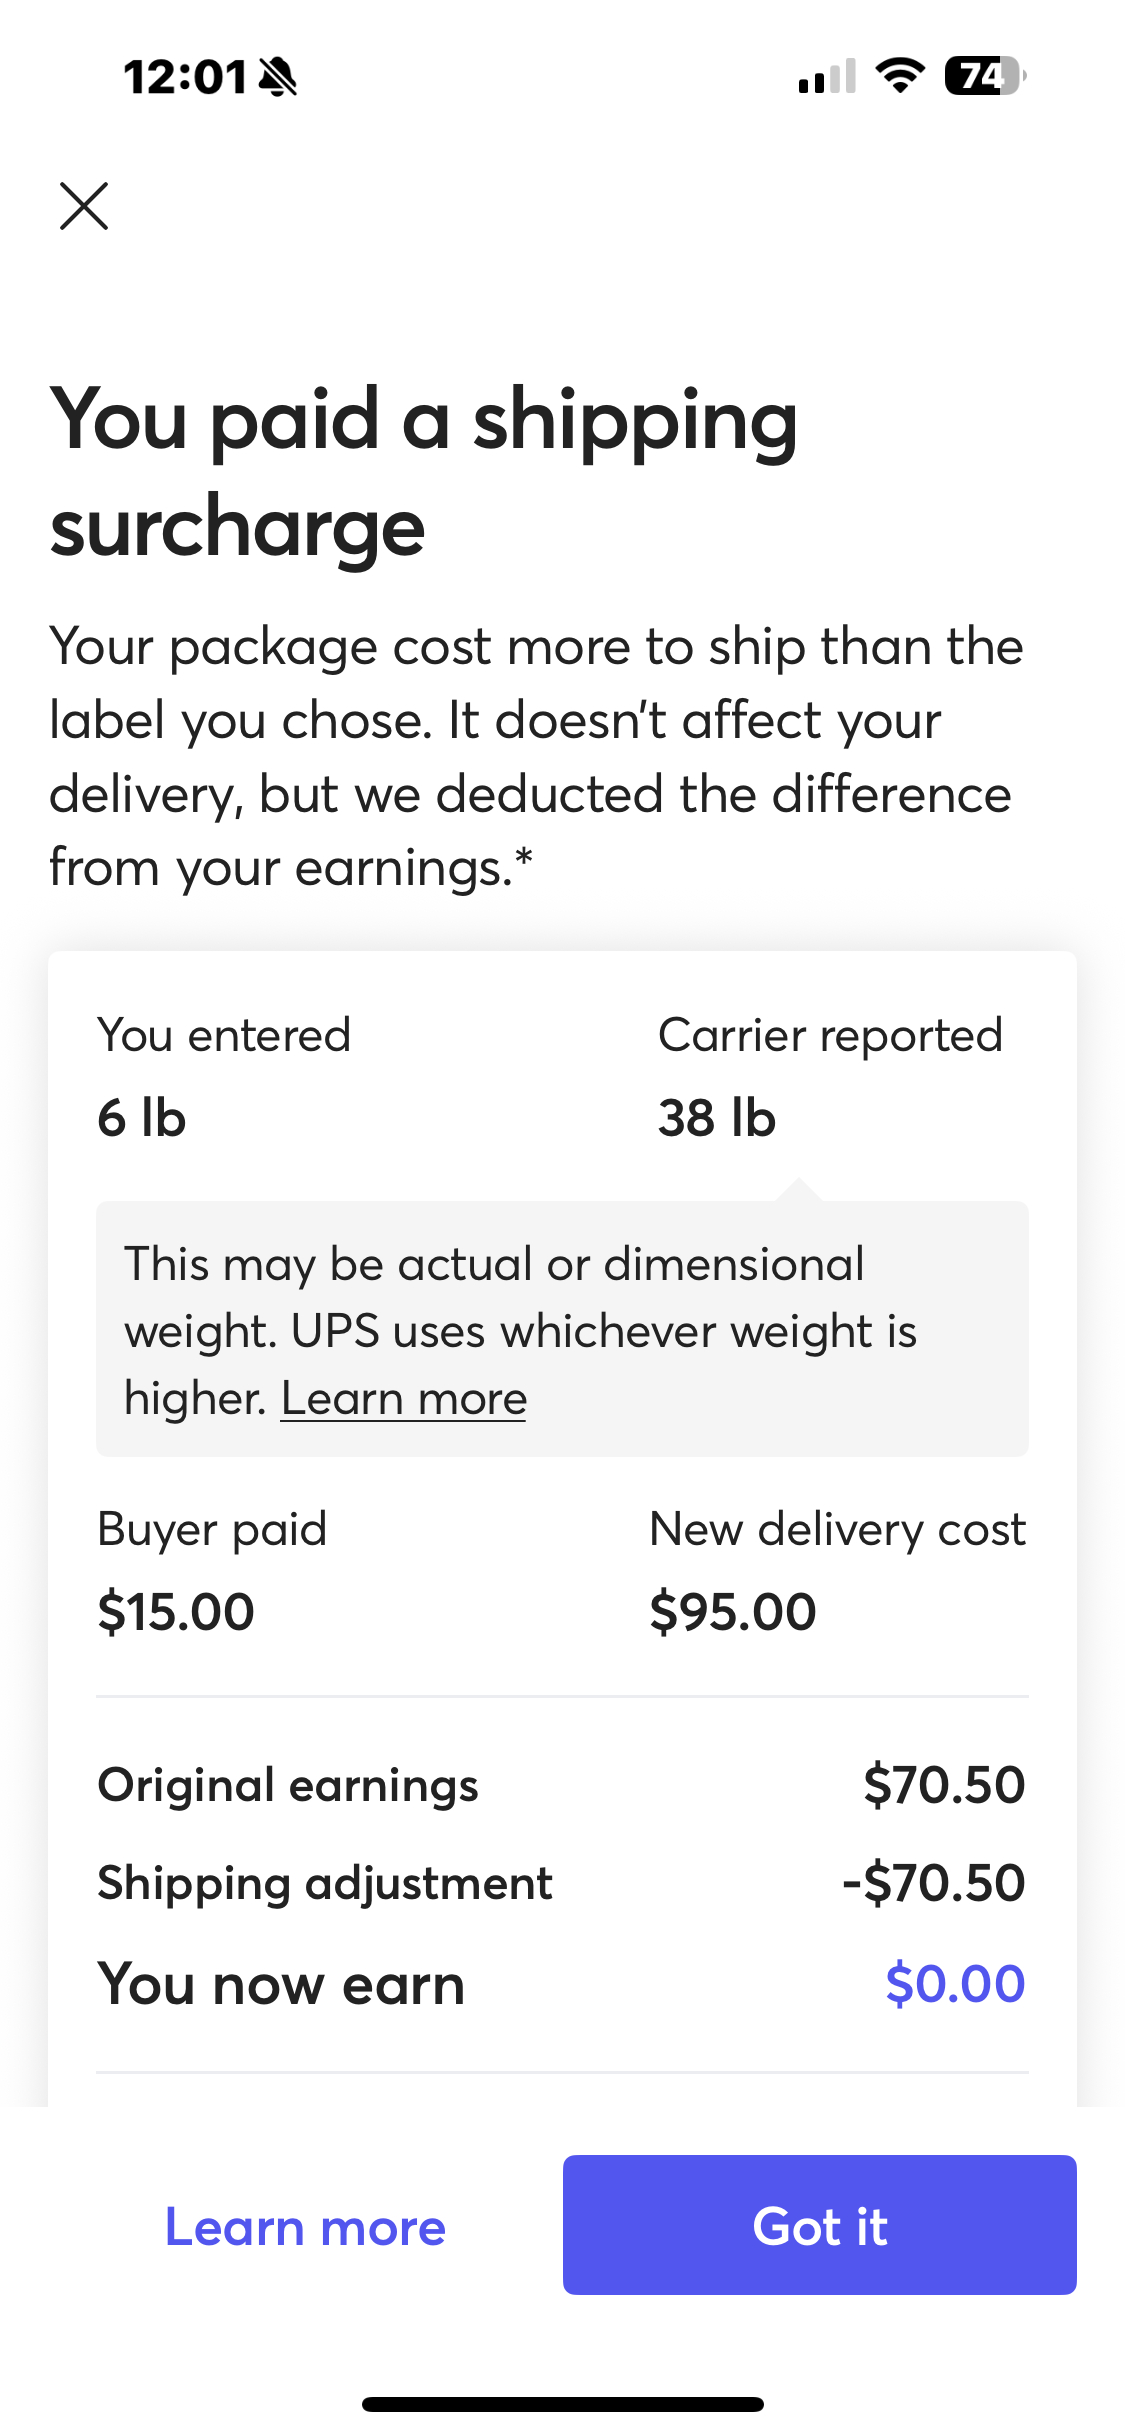Tap the Original earnings label
Viewport: 1125px width, 2436px height.
(x=288, y=1785)
